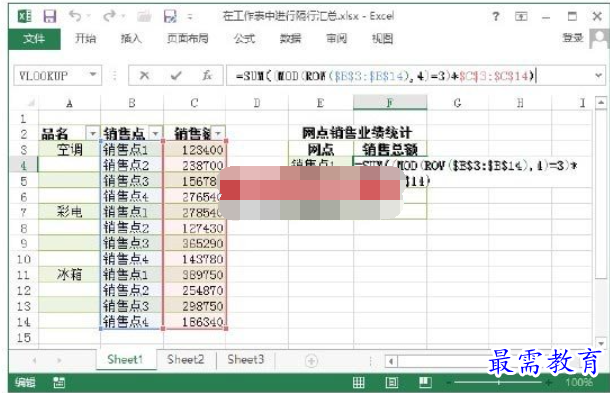Viewport: 610px width, 393px height.
Task: Open the redo history dropdown arrow
Action: [123, 16]
